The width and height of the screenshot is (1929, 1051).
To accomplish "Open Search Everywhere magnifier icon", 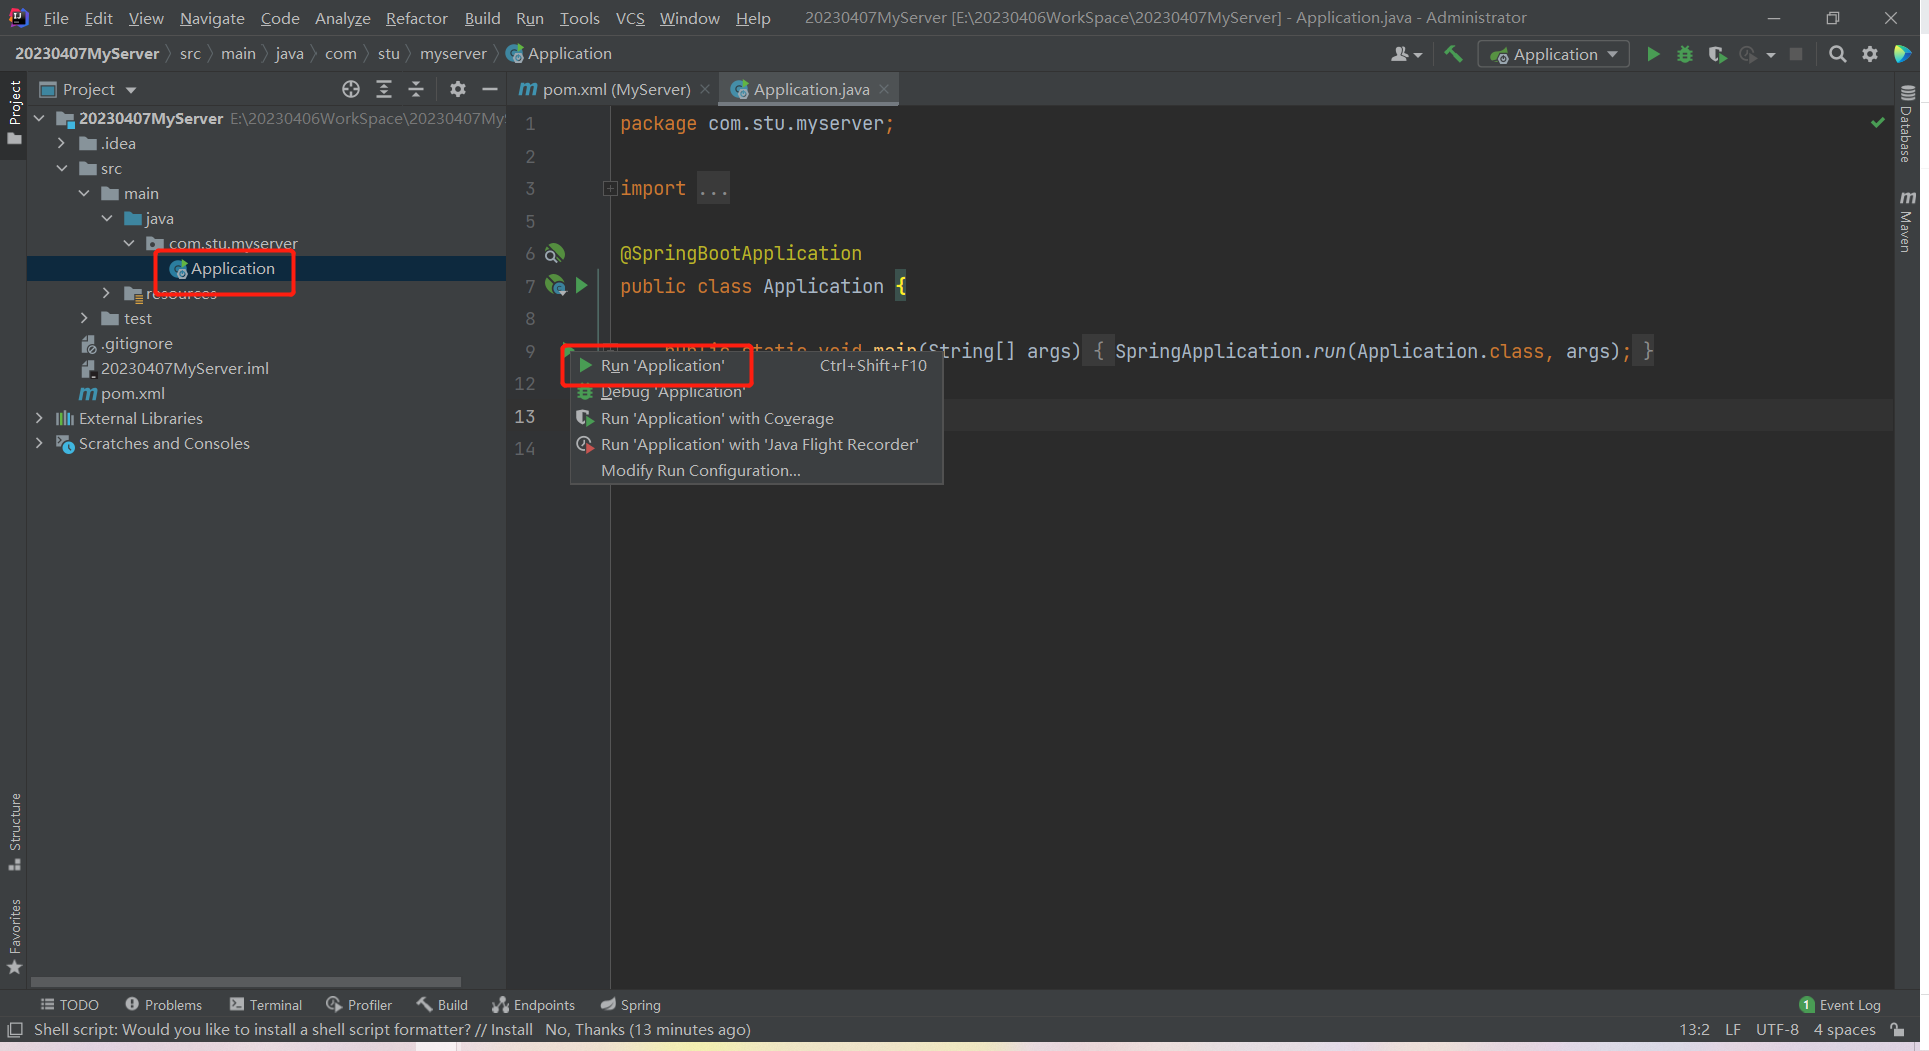I will pyautogui.click(x=1837, y=54).
